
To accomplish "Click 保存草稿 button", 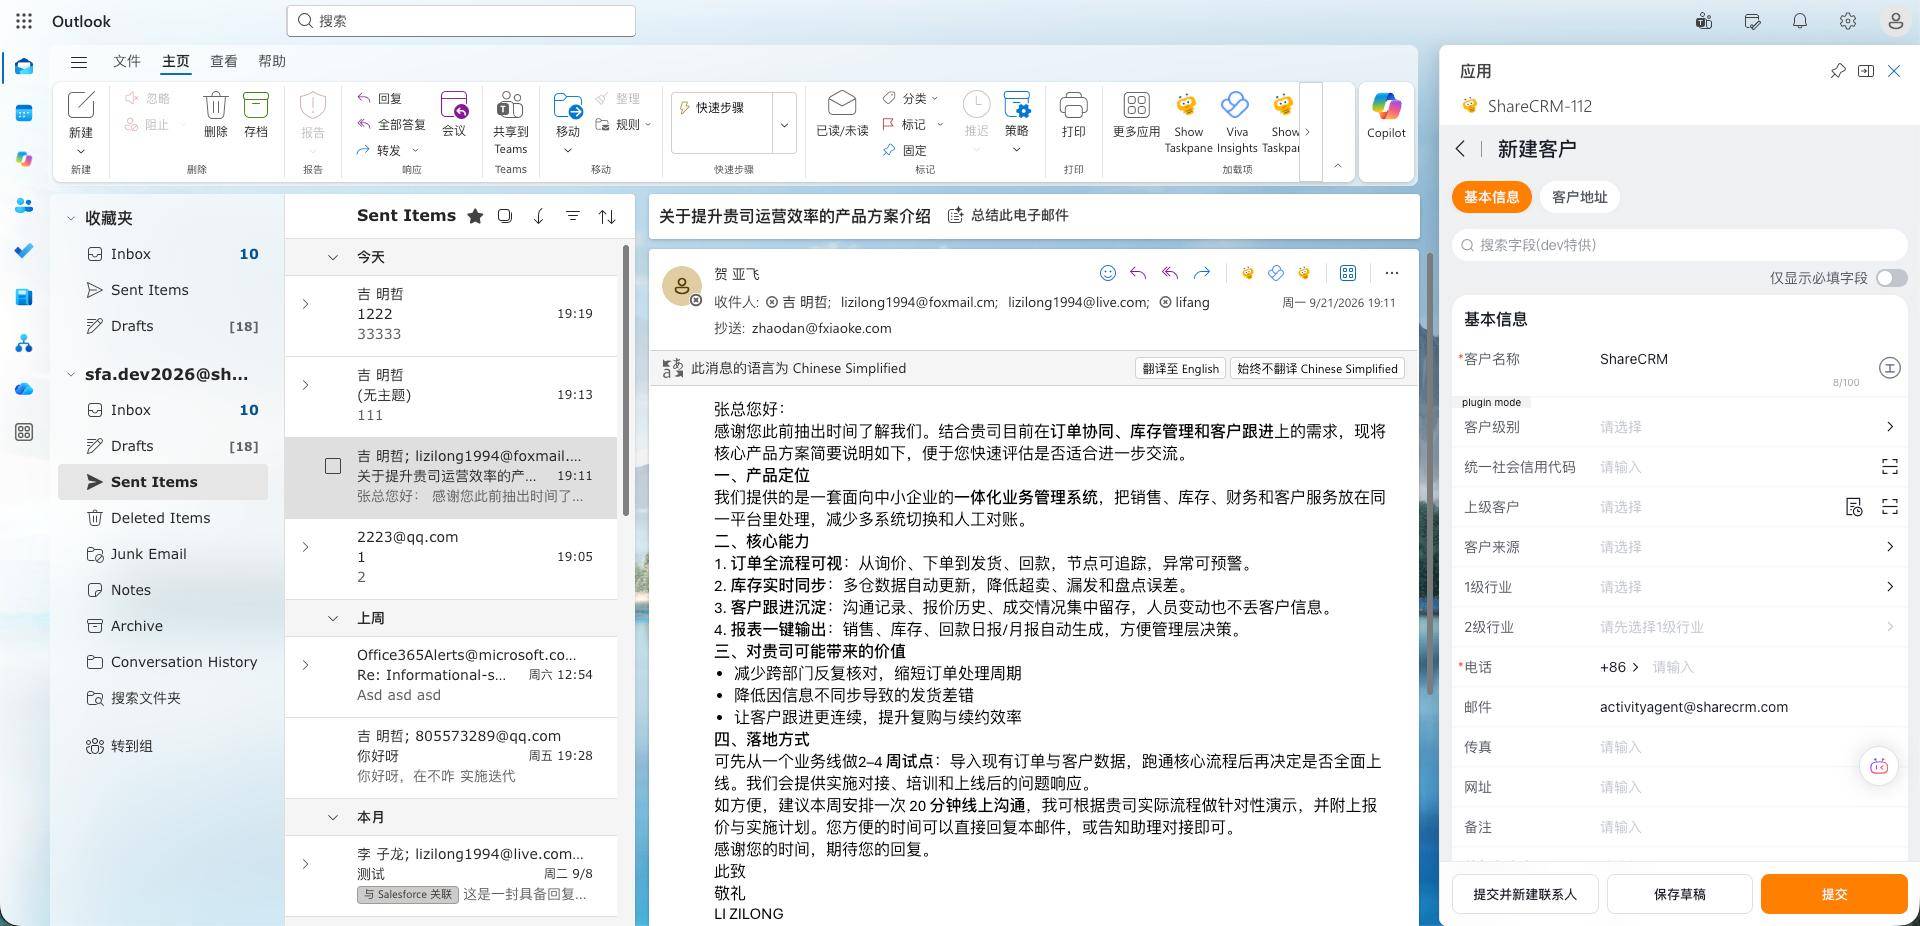I will click(1679, 894).
